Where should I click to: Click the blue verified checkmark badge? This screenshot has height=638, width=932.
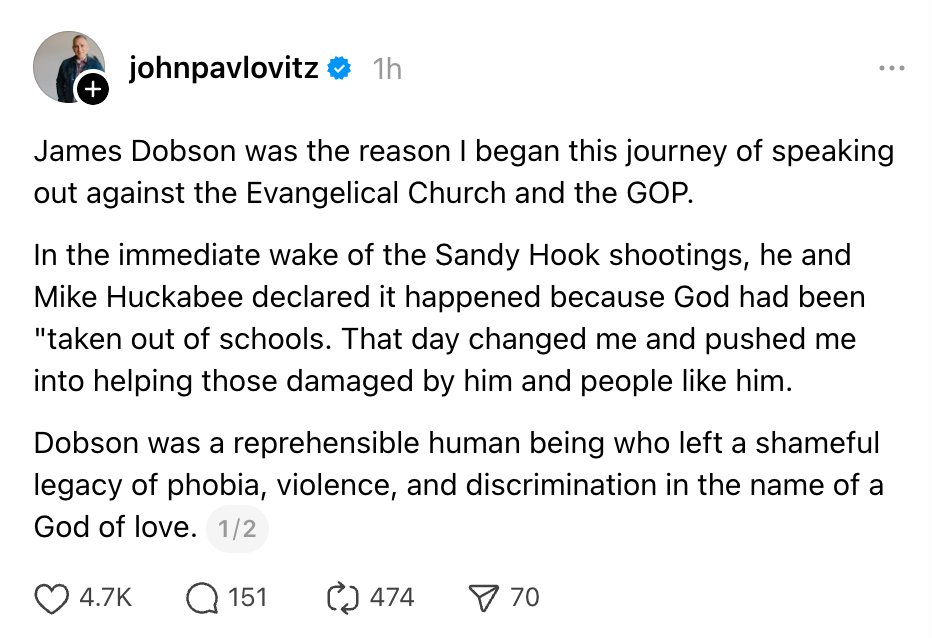pyautogui.click(x=338, y=68)
